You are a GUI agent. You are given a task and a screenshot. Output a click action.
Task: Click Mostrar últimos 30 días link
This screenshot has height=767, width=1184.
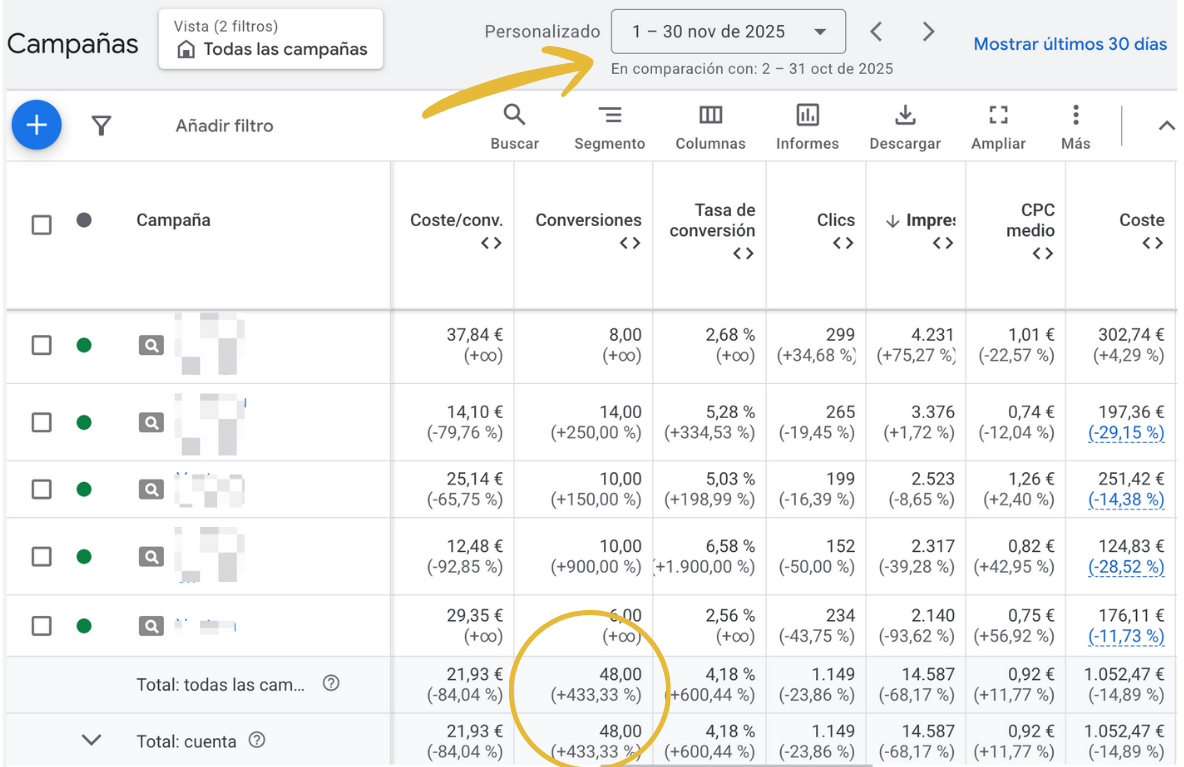[1070, 44]
